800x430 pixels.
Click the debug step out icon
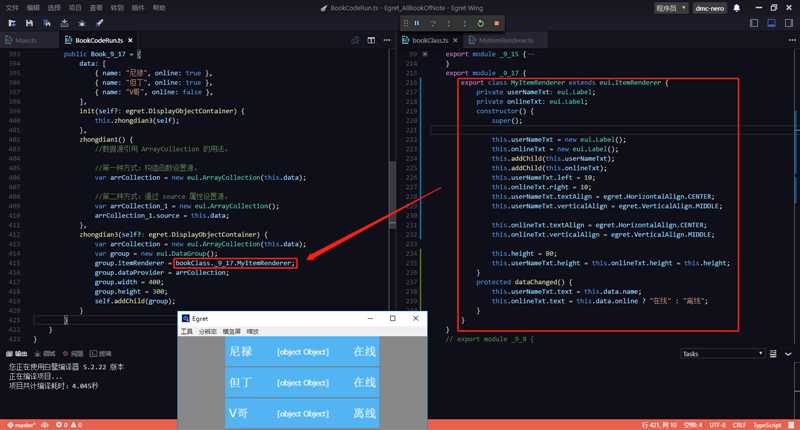coord(465,23)
